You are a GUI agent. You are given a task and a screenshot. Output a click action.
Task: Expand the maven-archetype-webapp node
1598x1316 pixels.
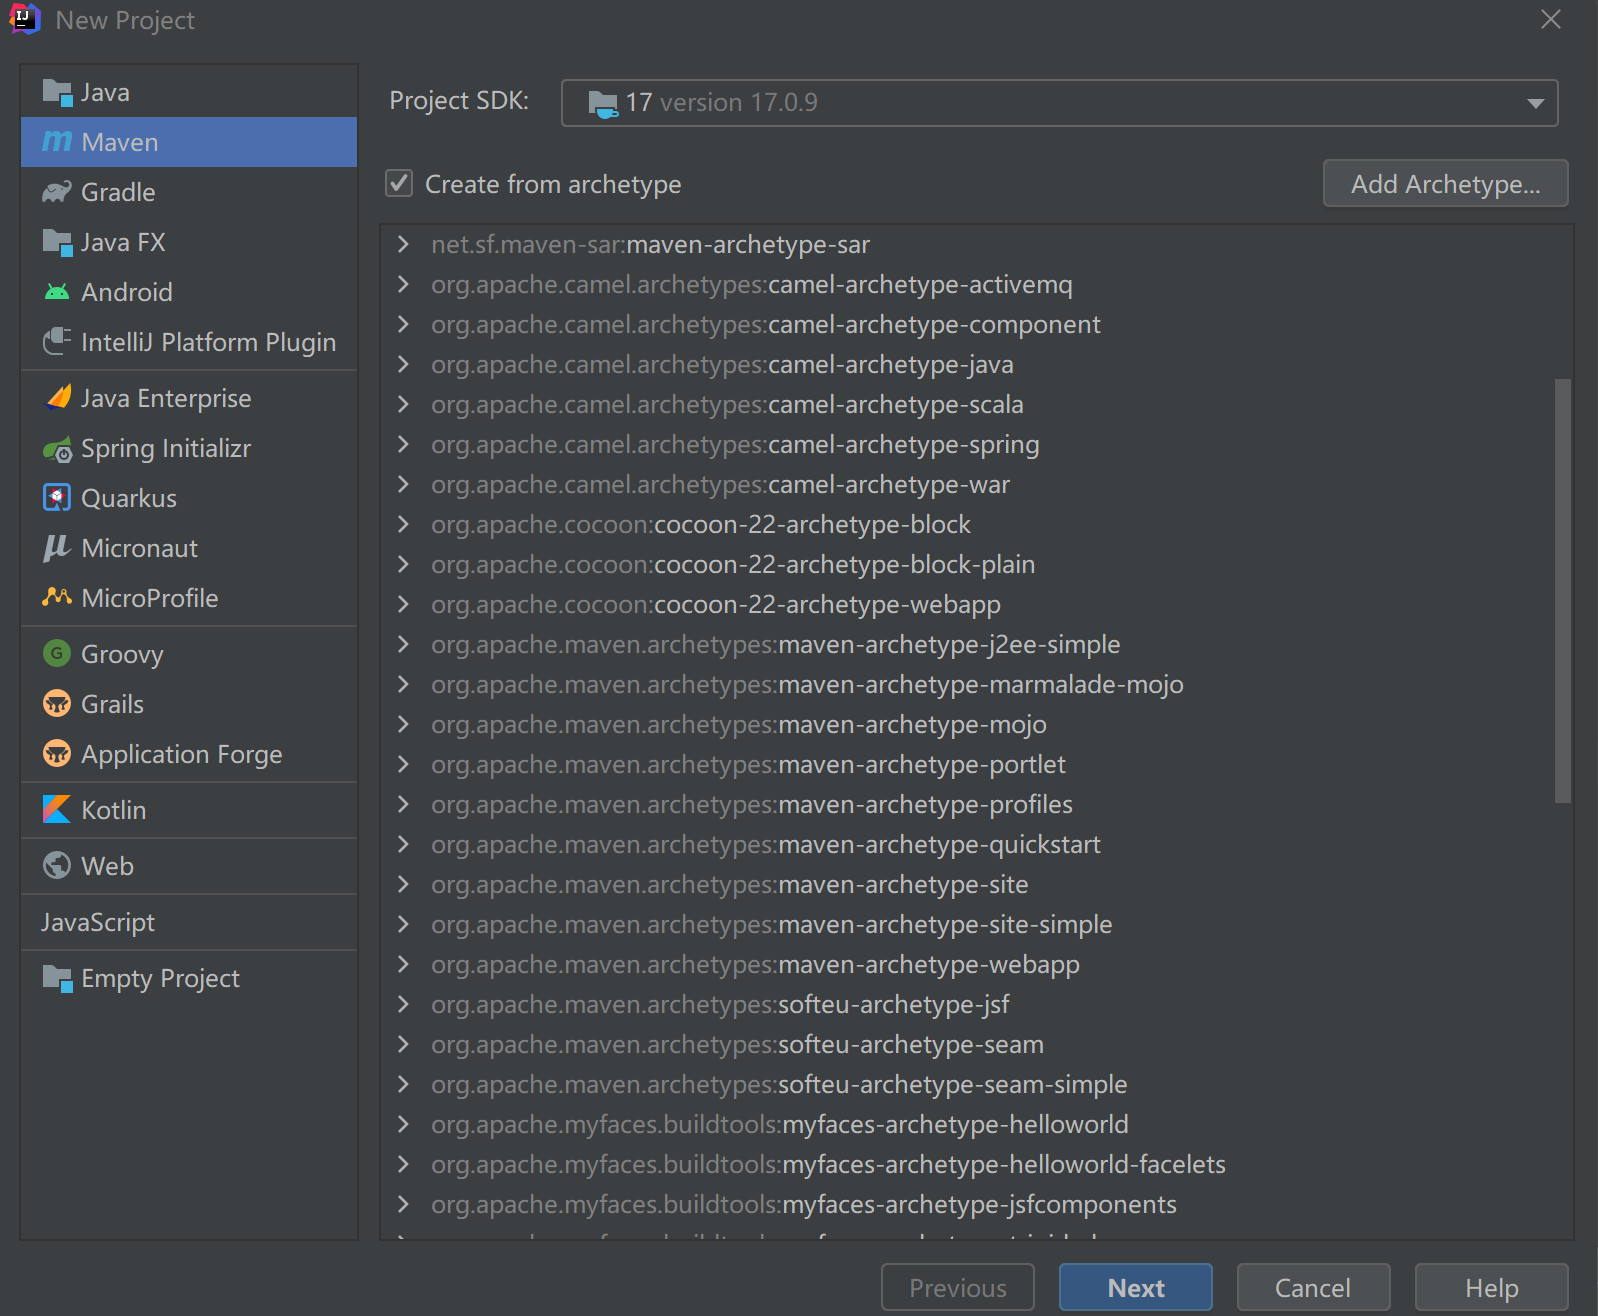(x=403, y=964)
